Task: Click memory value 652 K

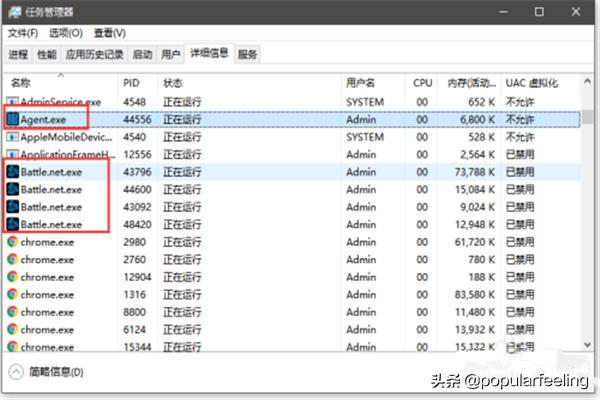Action: coord(482,102)
